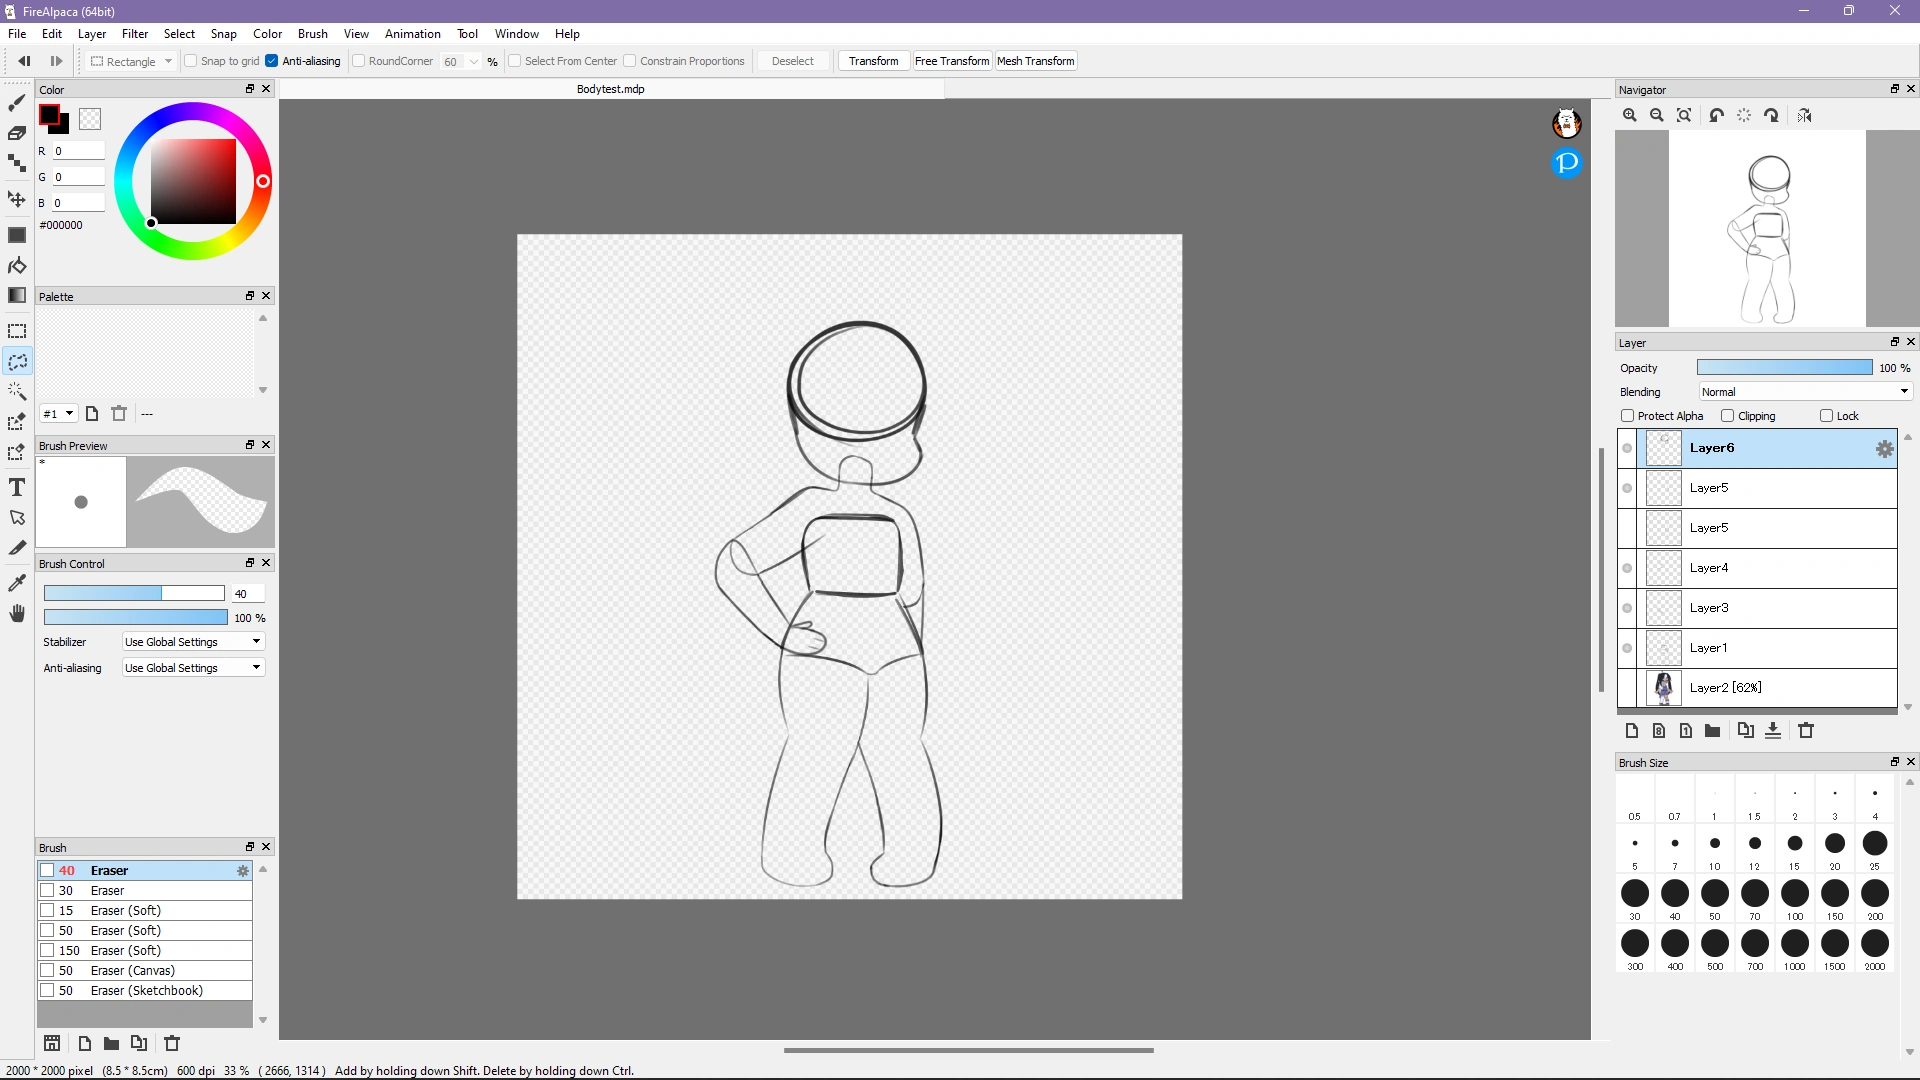Screen dimensions: 1920x1080
Task: Select the Magic Wand tool
Action: (x=17, y=391)
